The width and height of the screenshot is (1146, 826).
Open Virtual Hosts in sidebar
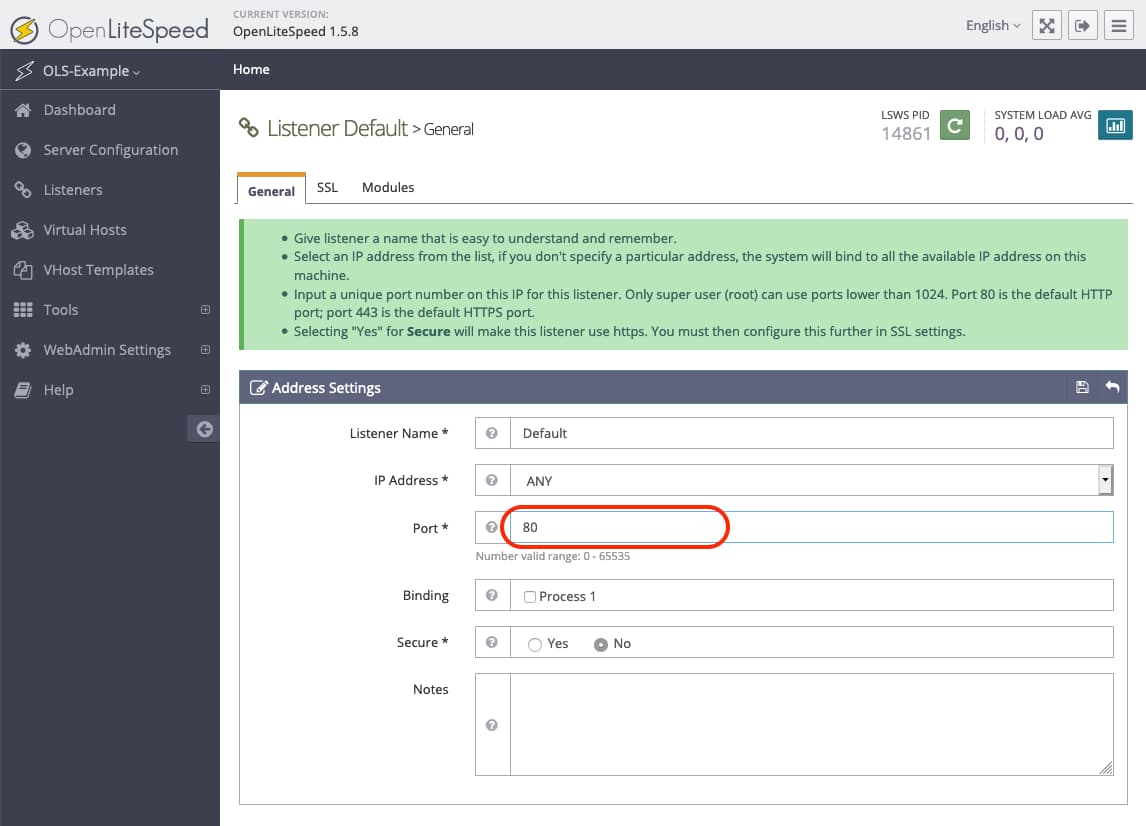pos(85,230)
